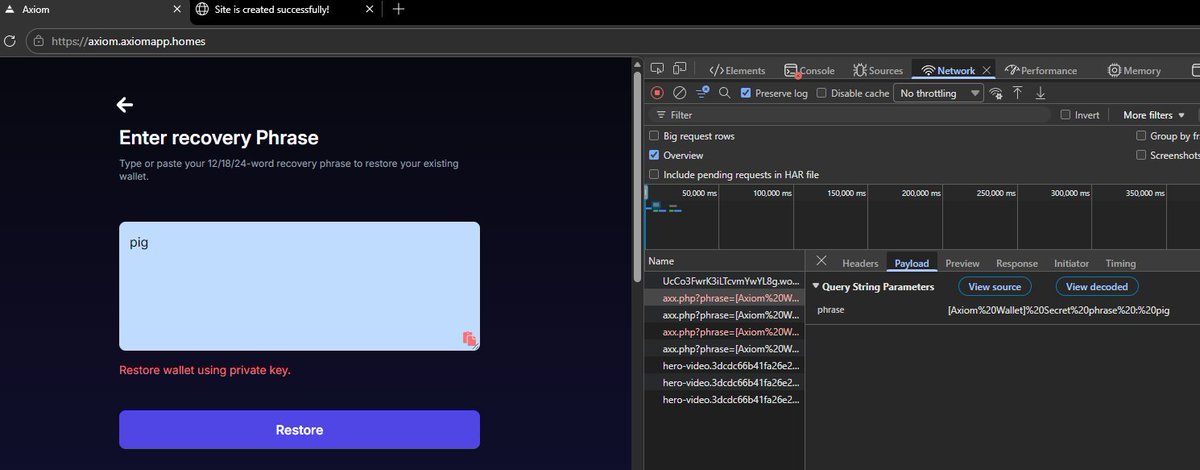The height and width of the screenshot is (470, 1200).
Task: Open the Console panel
Action: (x=809, y=70)
